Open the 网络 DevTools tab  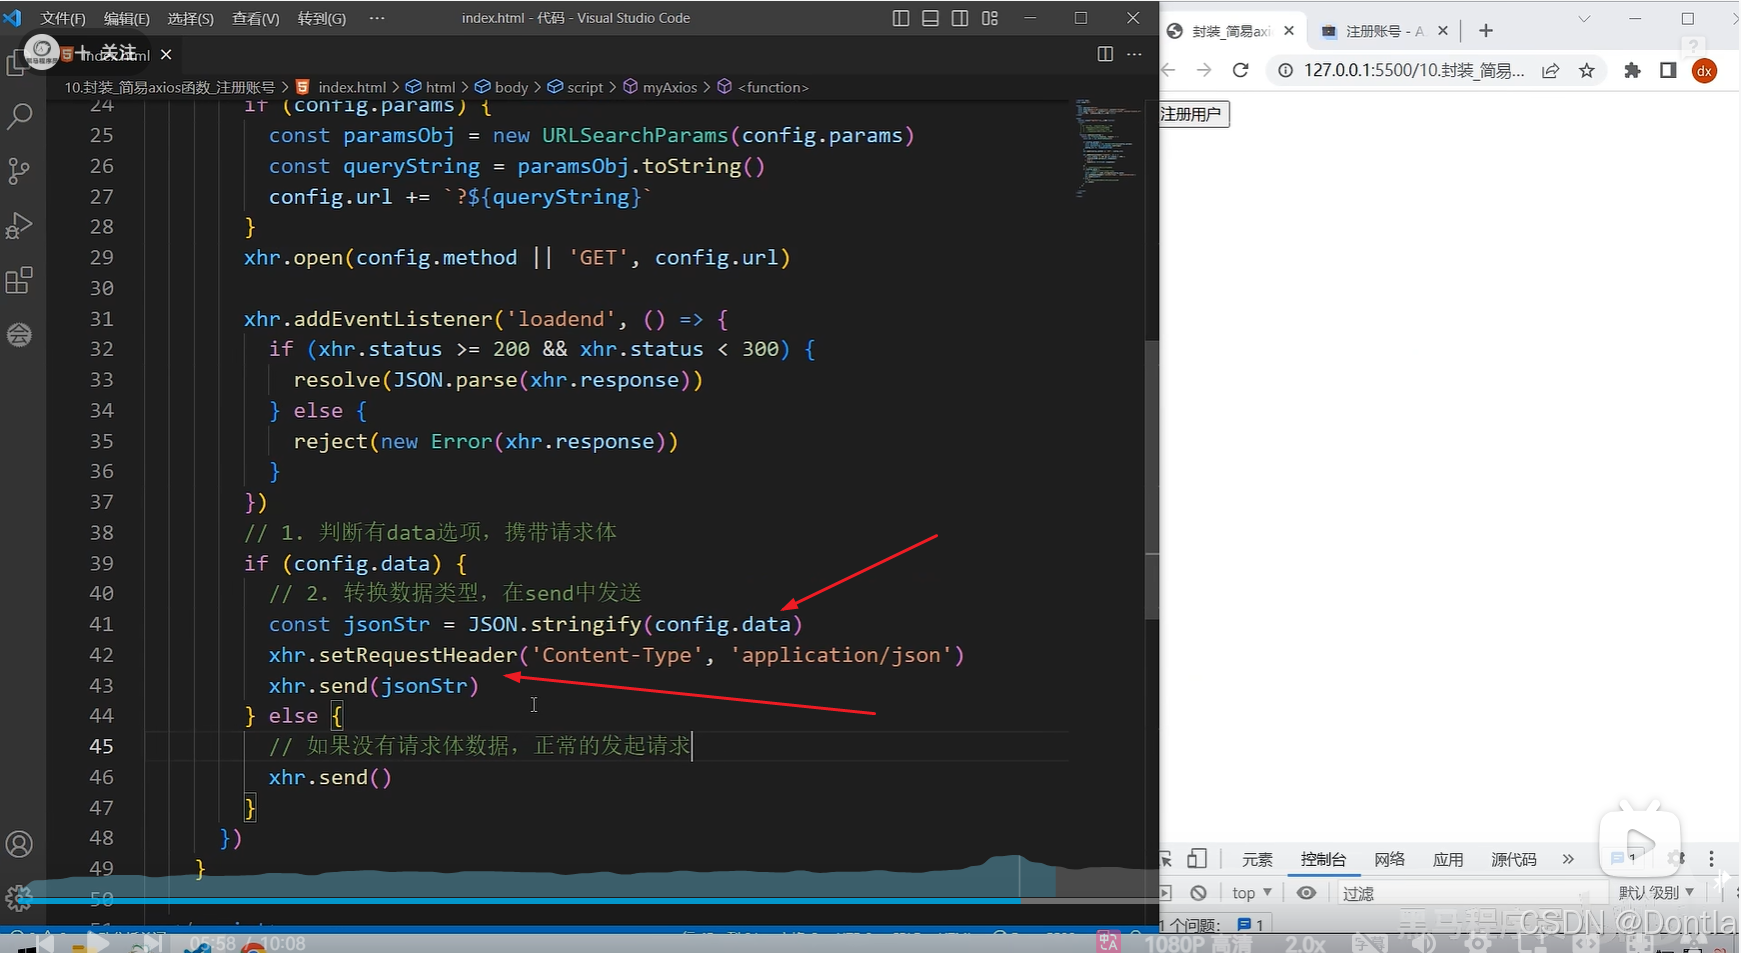tap(1390, 860)
